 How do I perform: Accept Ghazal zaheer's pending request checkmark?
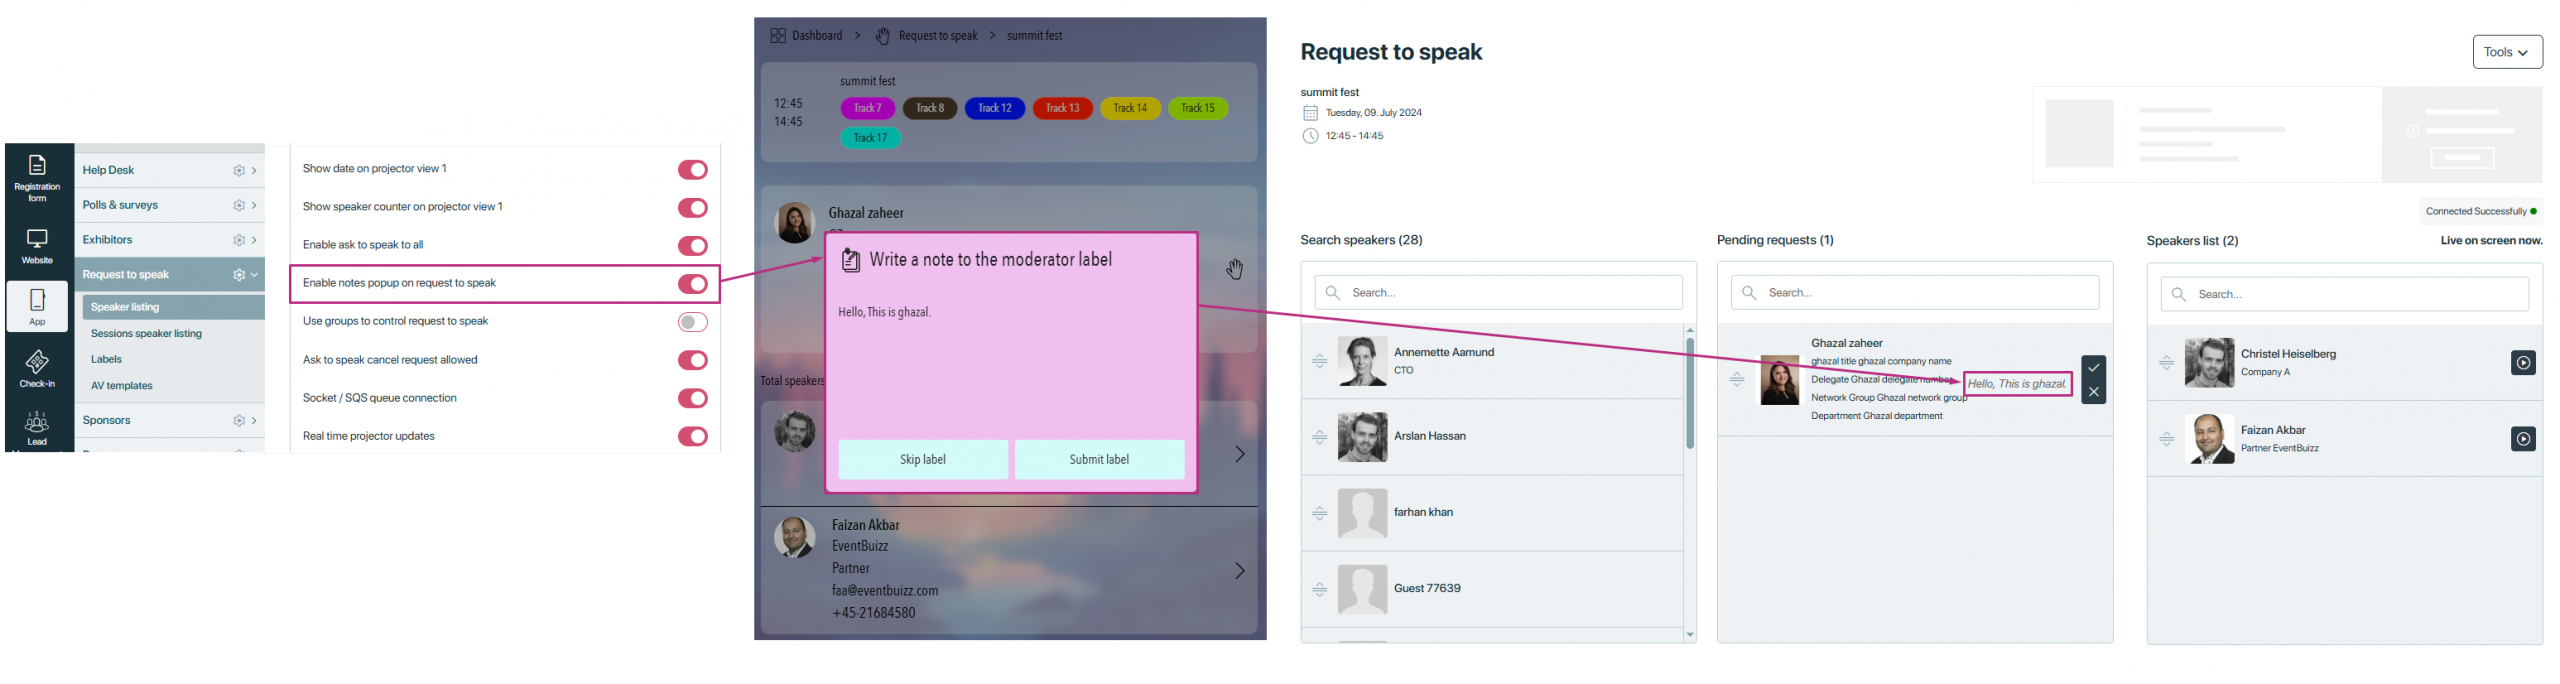click(x=2093, y=367)
